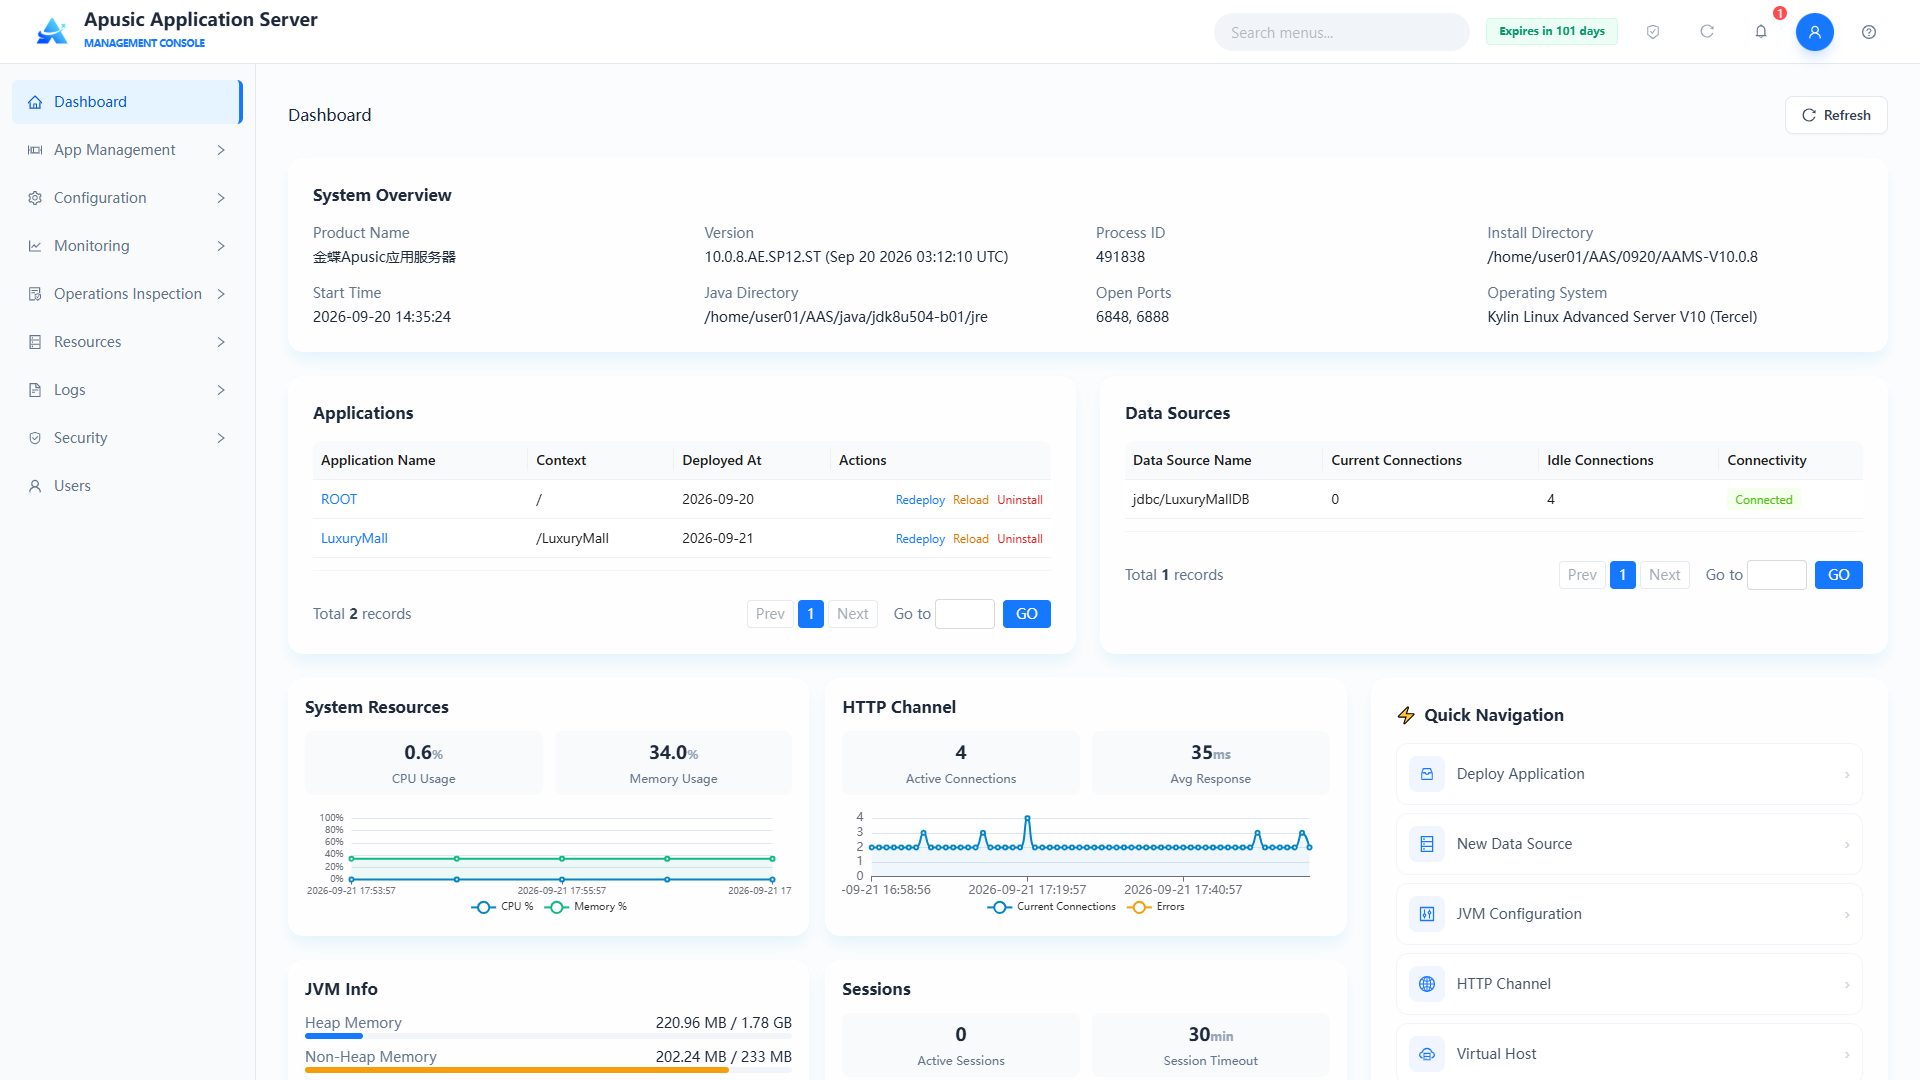Viewport: 1920px width, 1080px height.
Task: Open Deploy Application quick navigation icon
Action: coord(1427,774)
